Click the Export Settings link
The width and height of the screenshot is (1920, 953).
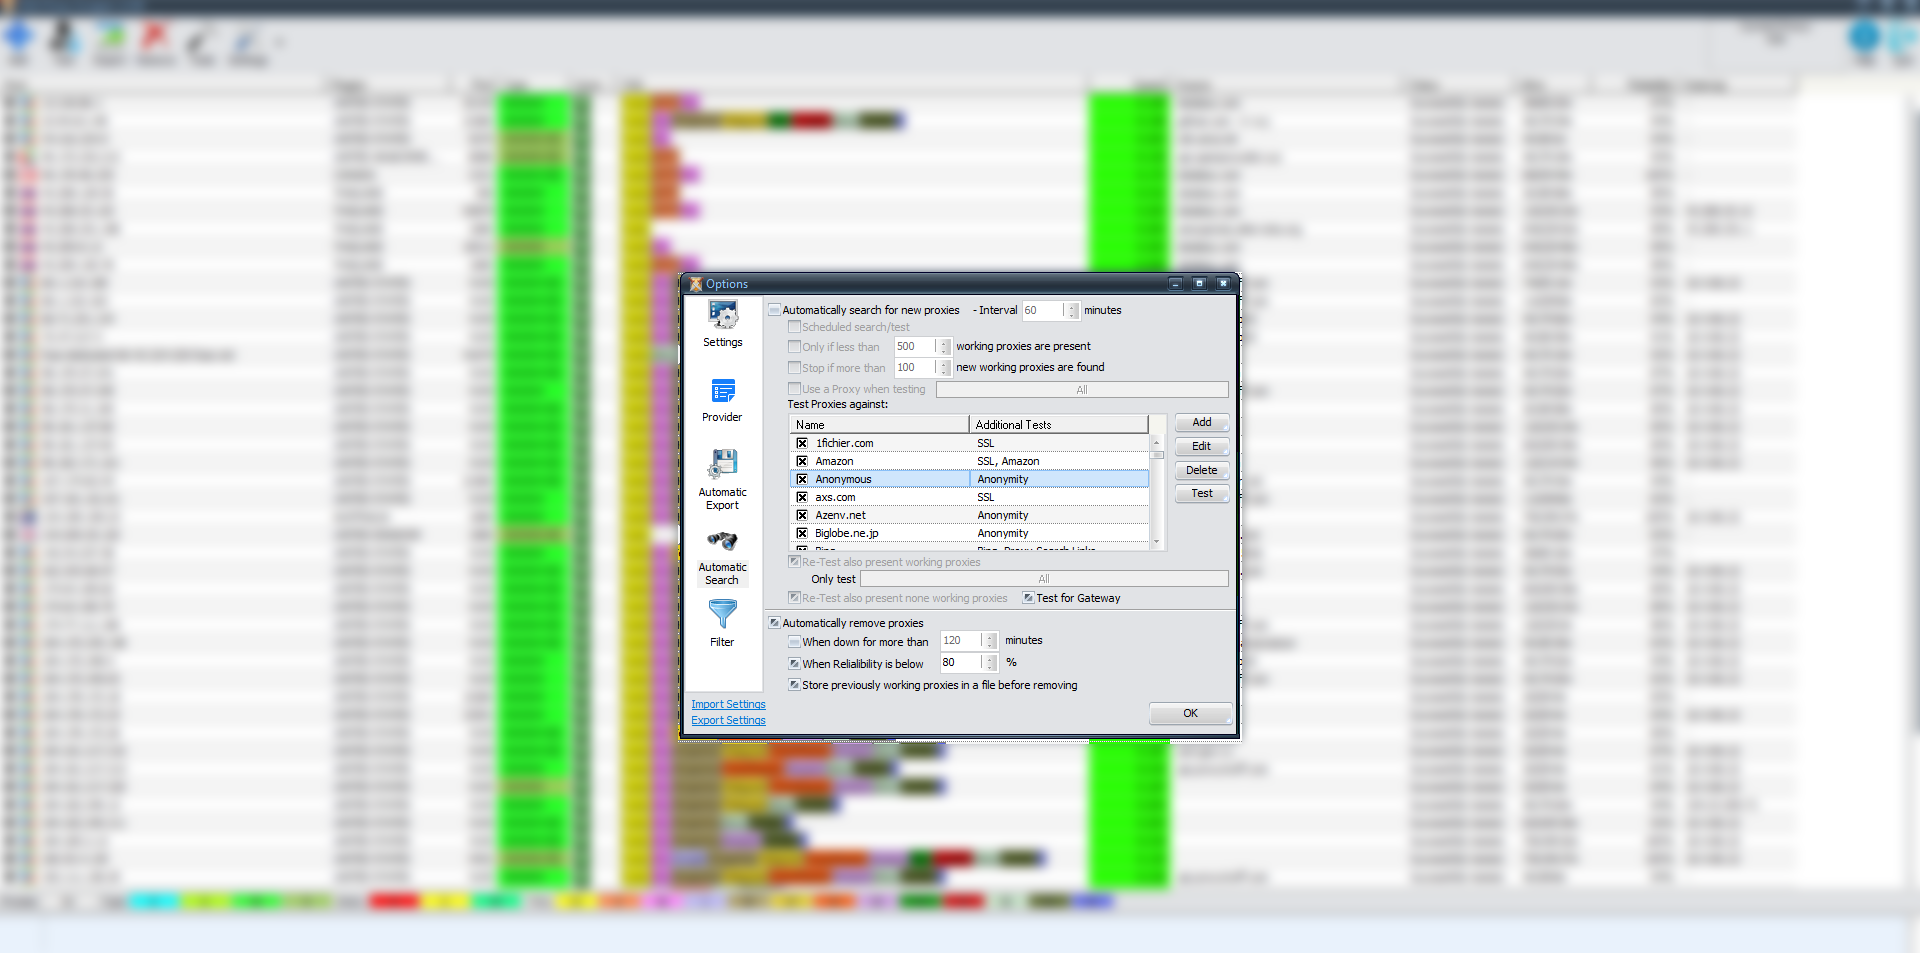728,721
